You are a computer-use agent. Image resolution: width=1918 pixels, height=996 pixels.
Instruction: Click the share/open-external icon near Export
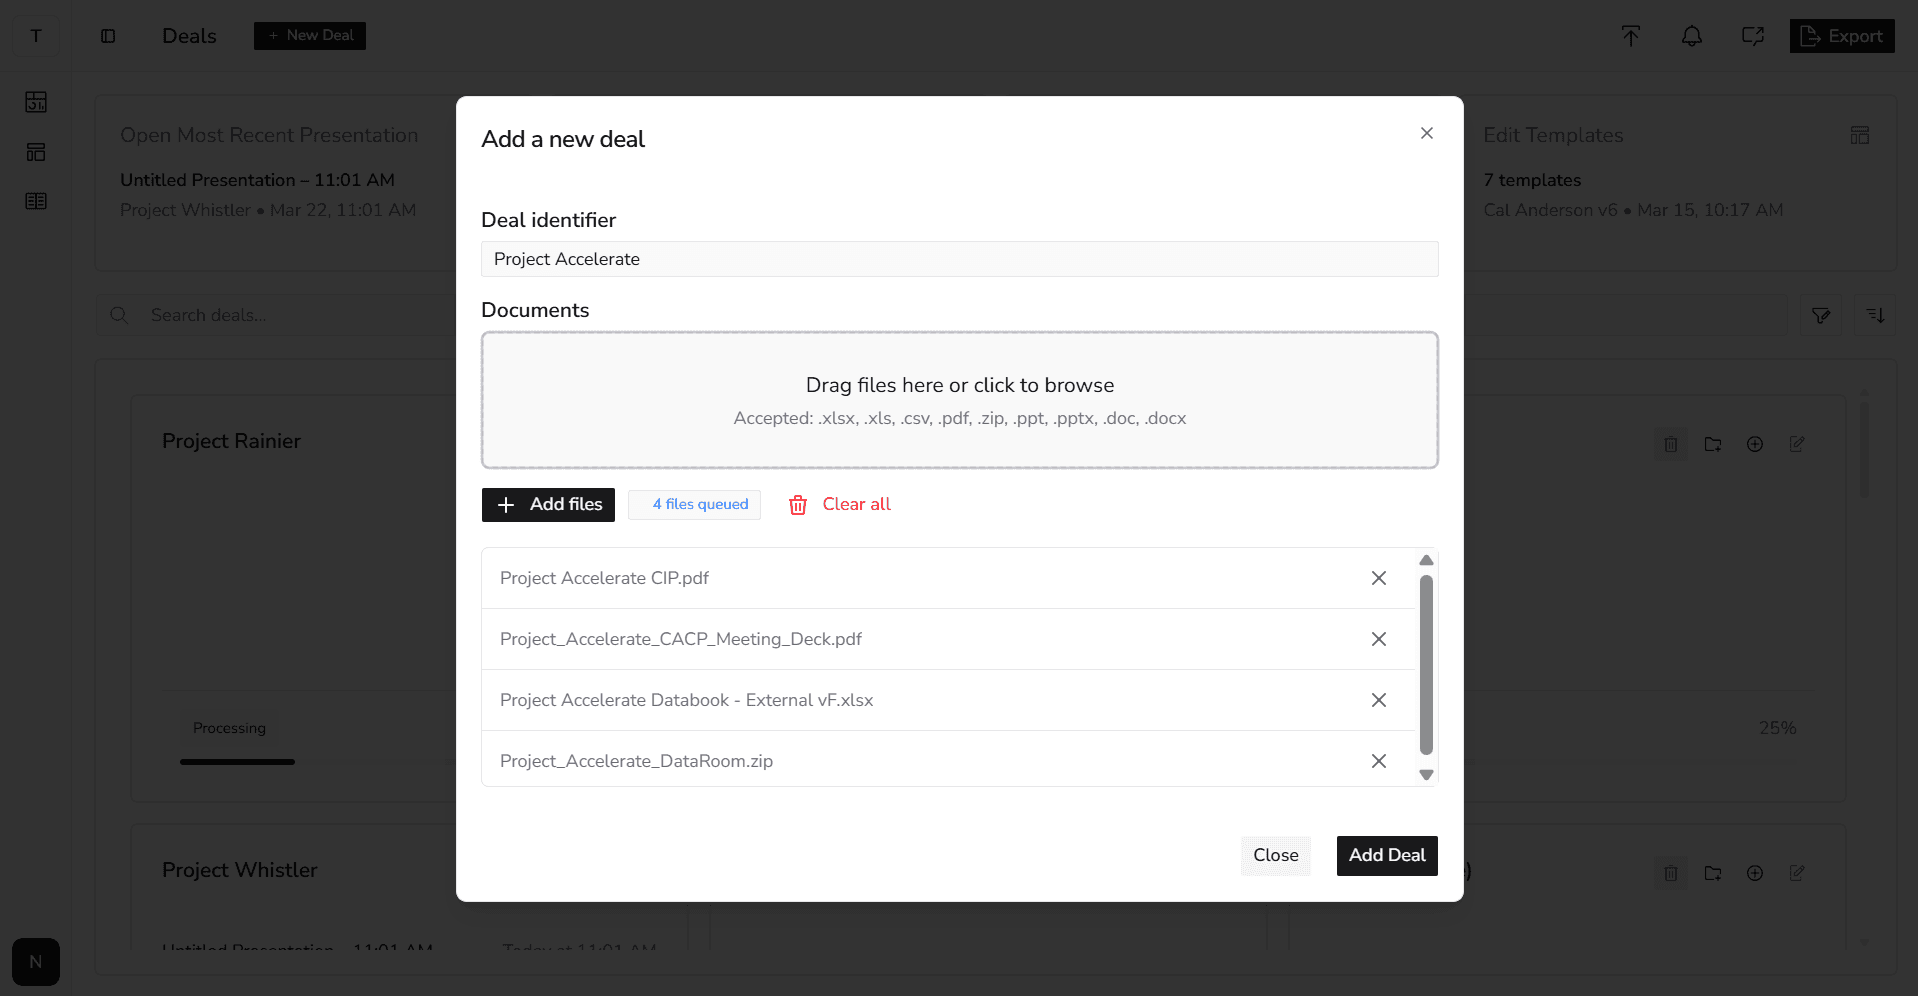tap(1753, 36)
